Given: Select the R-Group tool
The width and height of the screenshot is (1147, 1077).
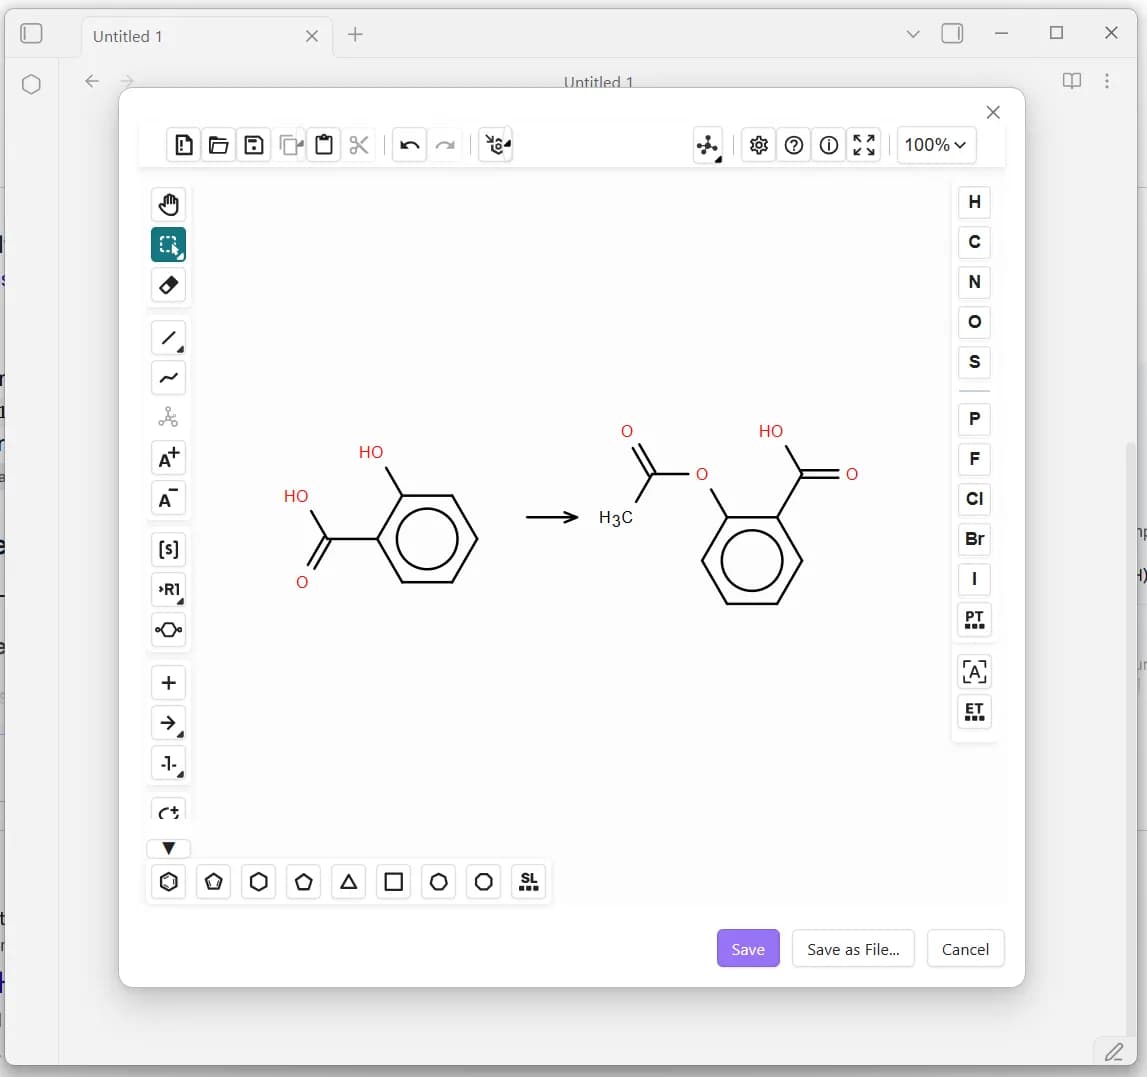Looking at the screenshot, I should (x=168, y=590).
